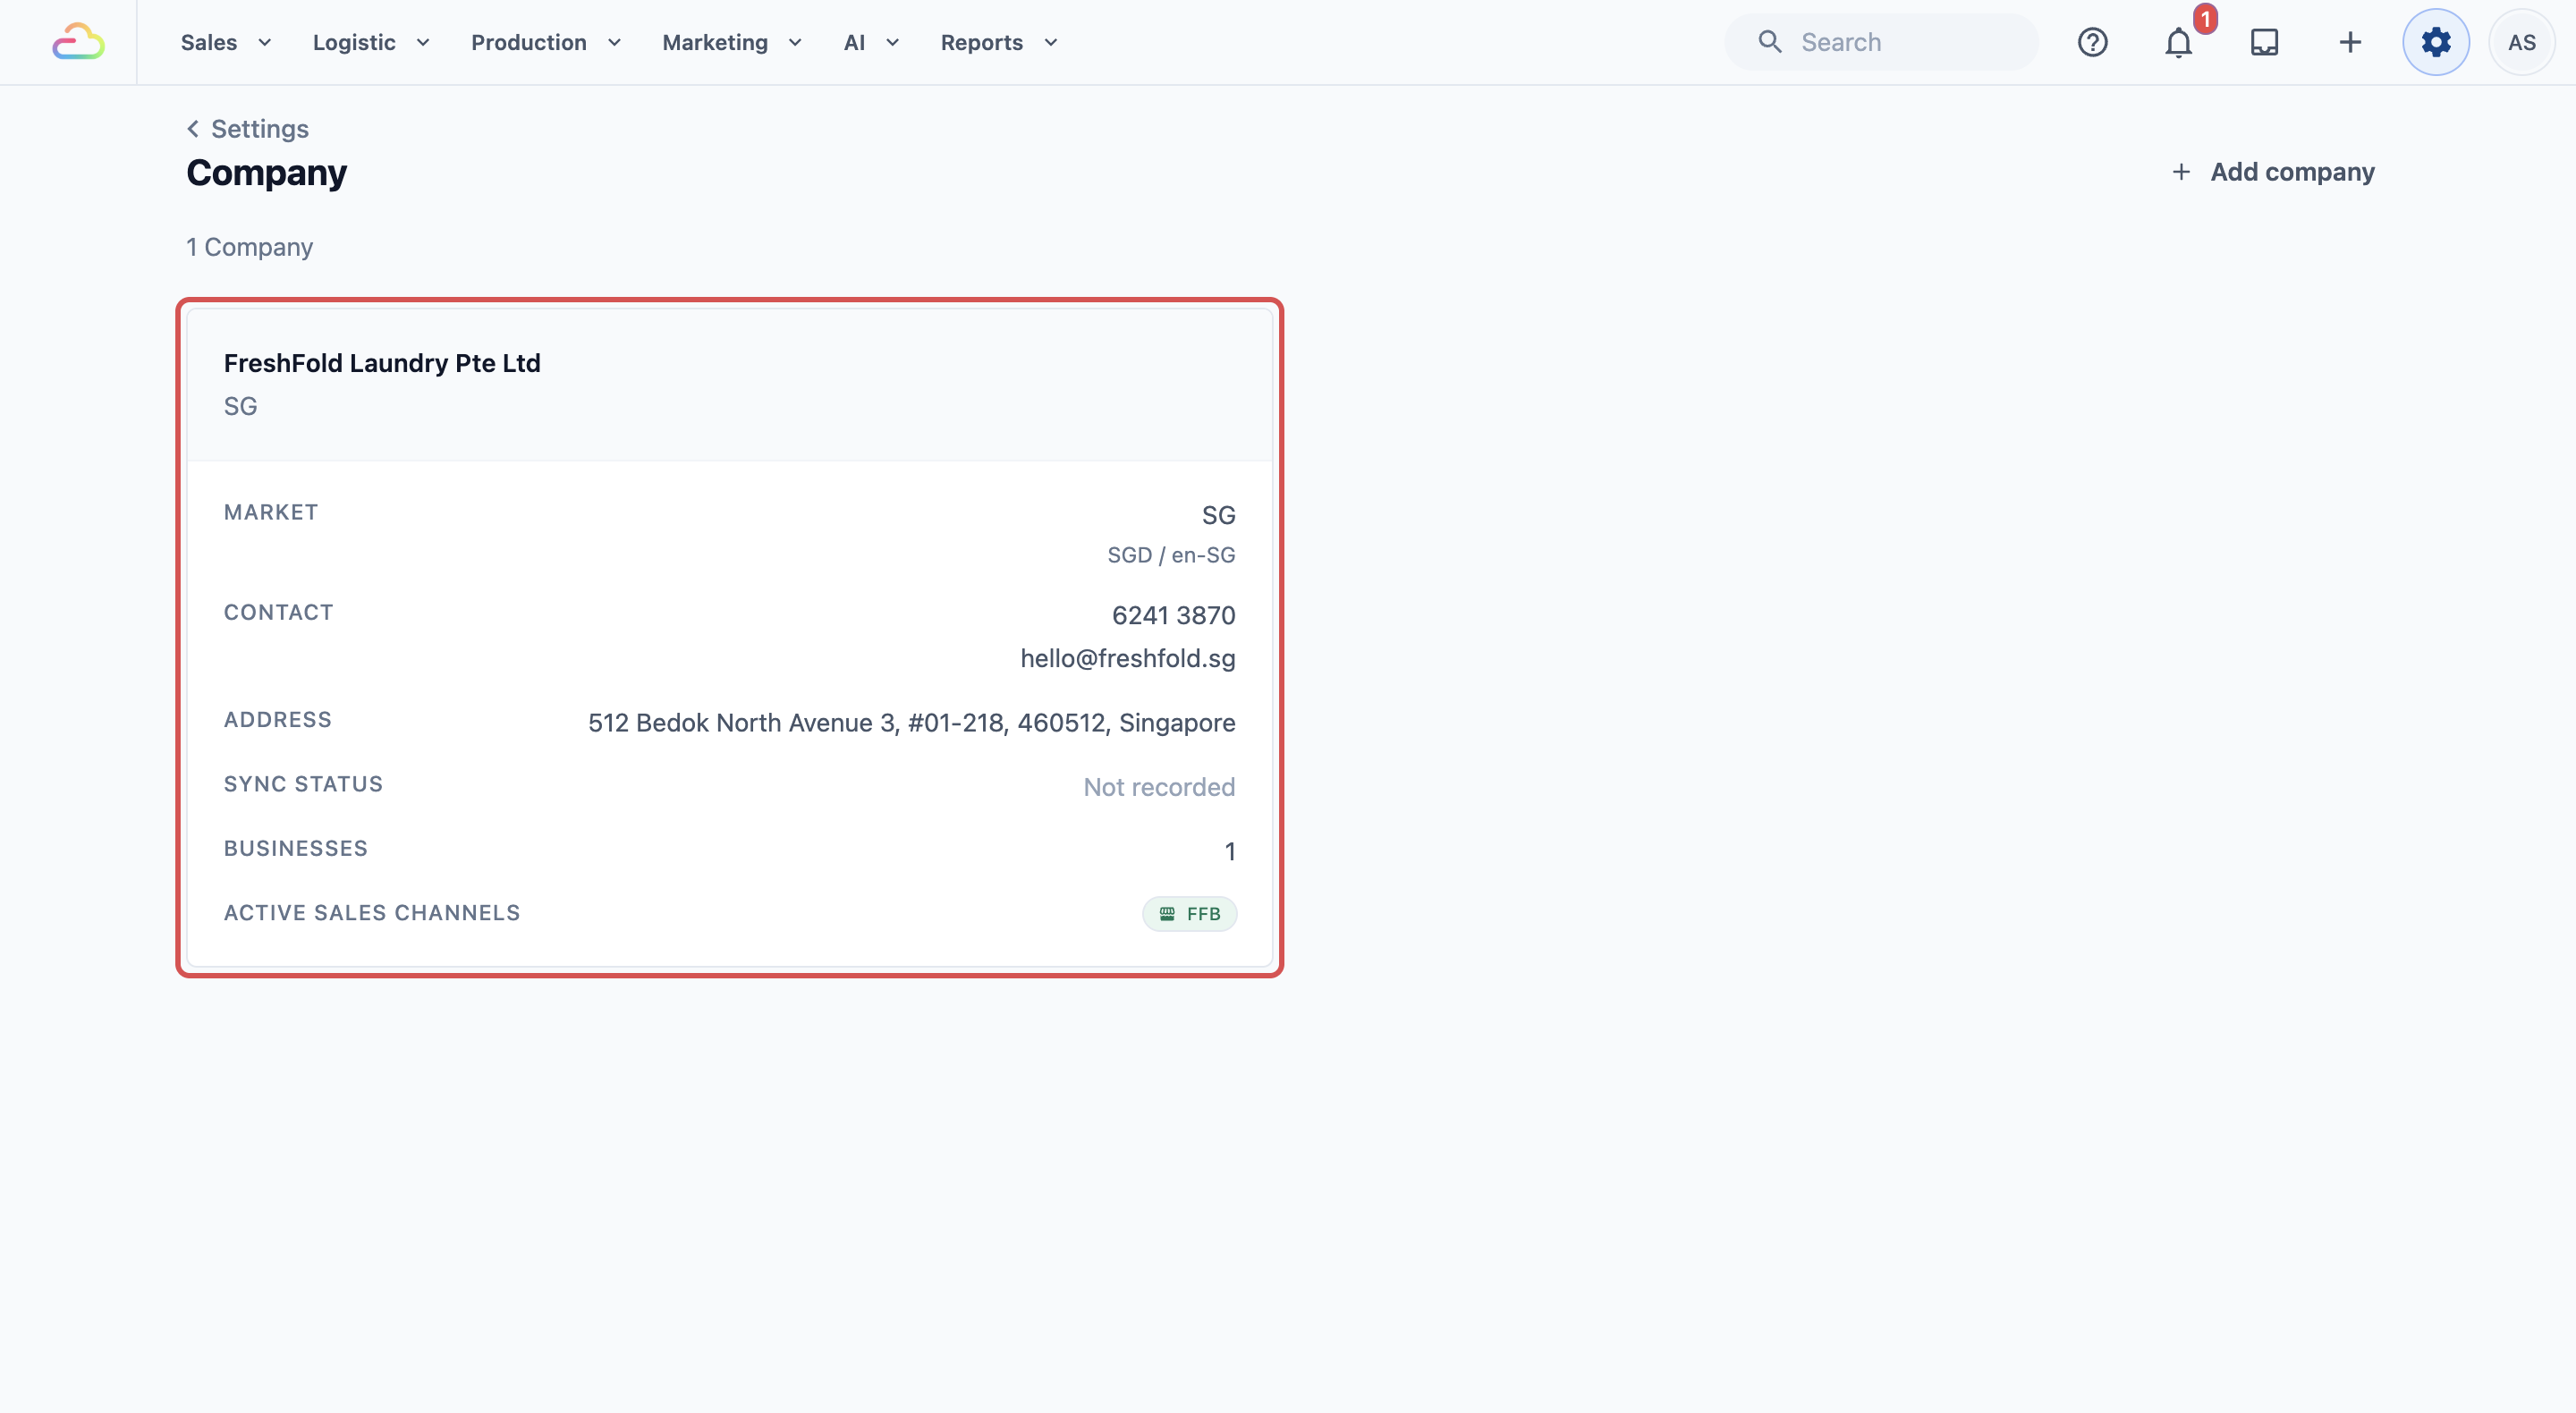The image size is (2576, 1413).
Task: Expand the Reports dropdown menu
Action: coord(999,42)
